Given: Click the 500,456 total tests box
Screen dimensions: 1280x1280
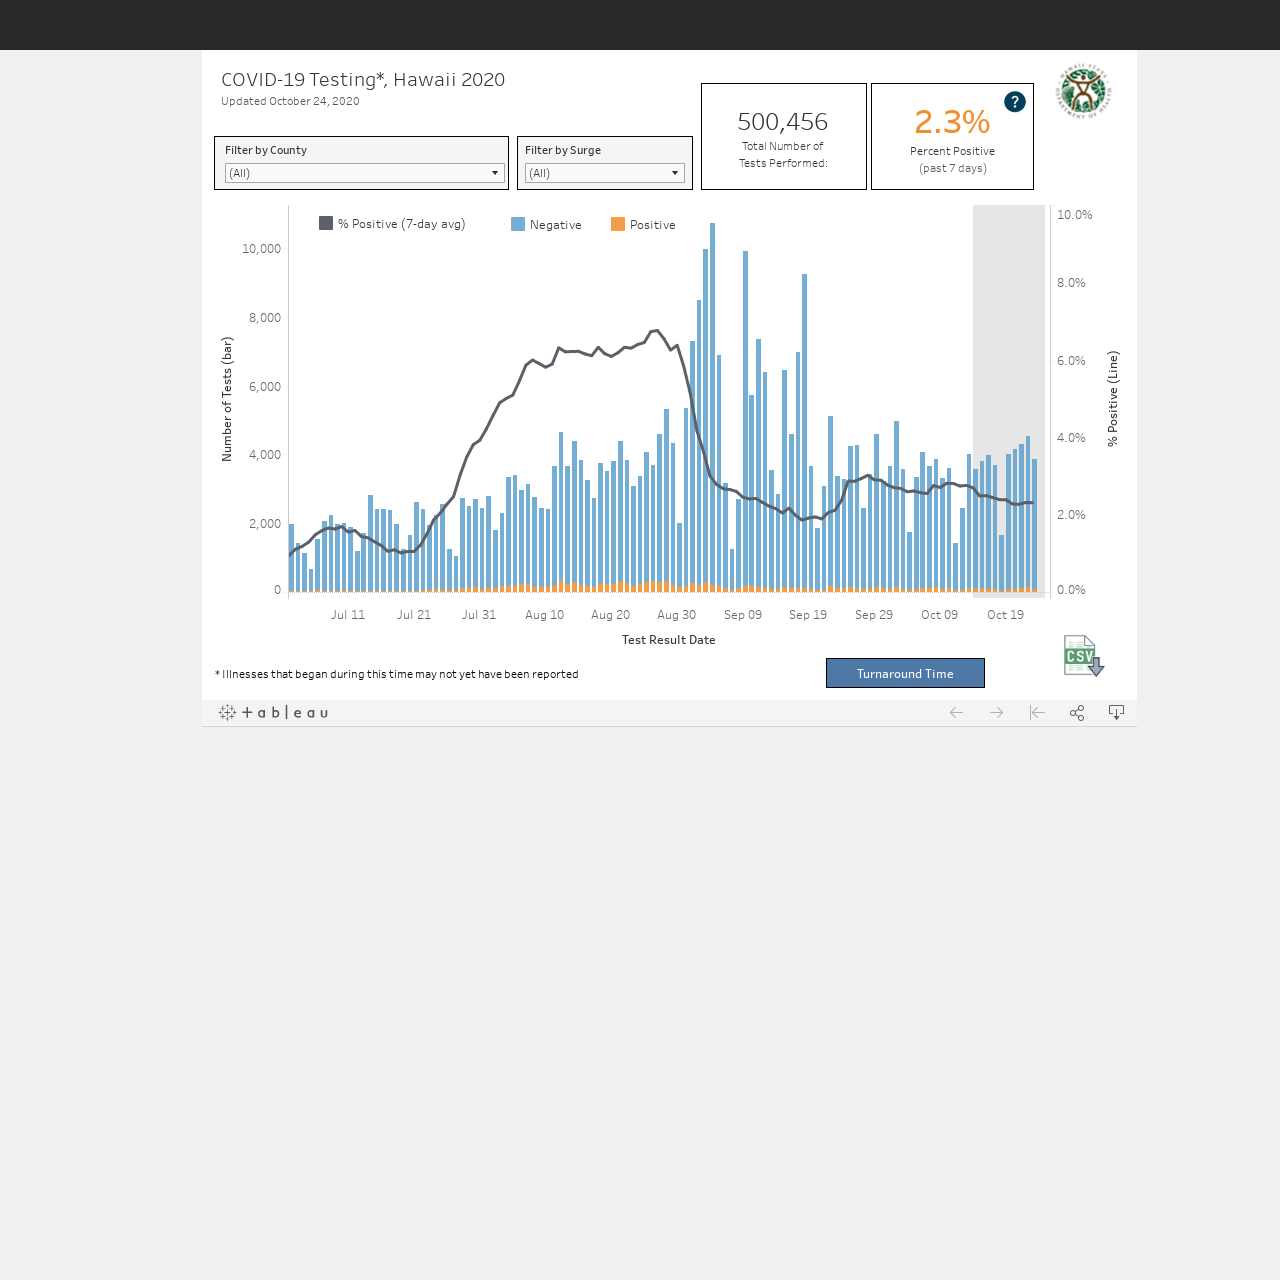Looking at the screenshot, I should (784, 136).
